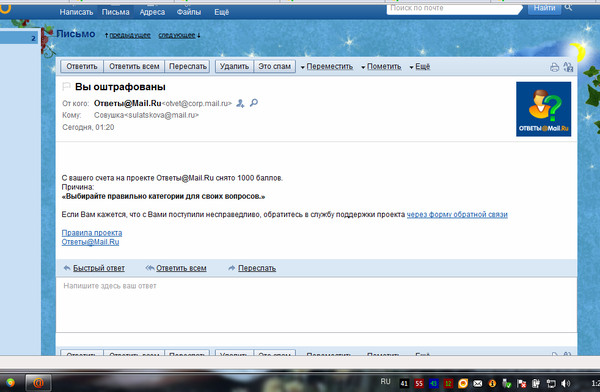
Task: Click the Удалить button
Action: [x=234, y=66]
